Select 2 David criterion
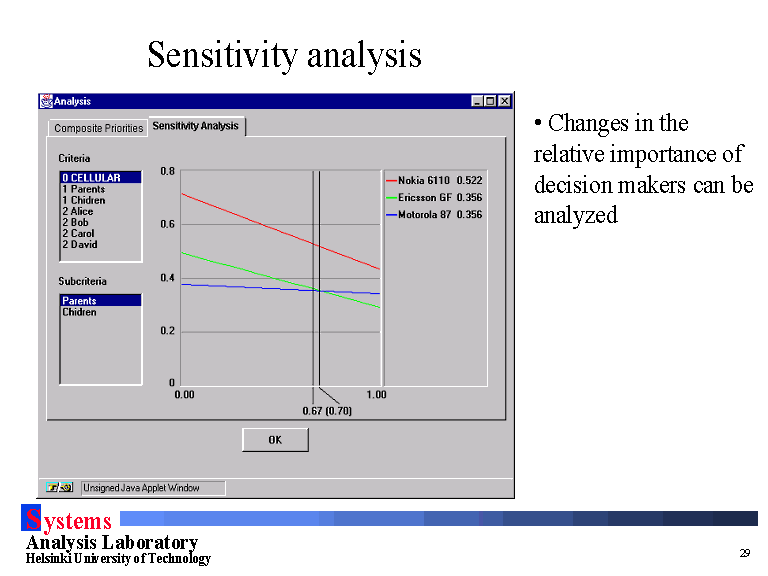 (x=79, y=244)
